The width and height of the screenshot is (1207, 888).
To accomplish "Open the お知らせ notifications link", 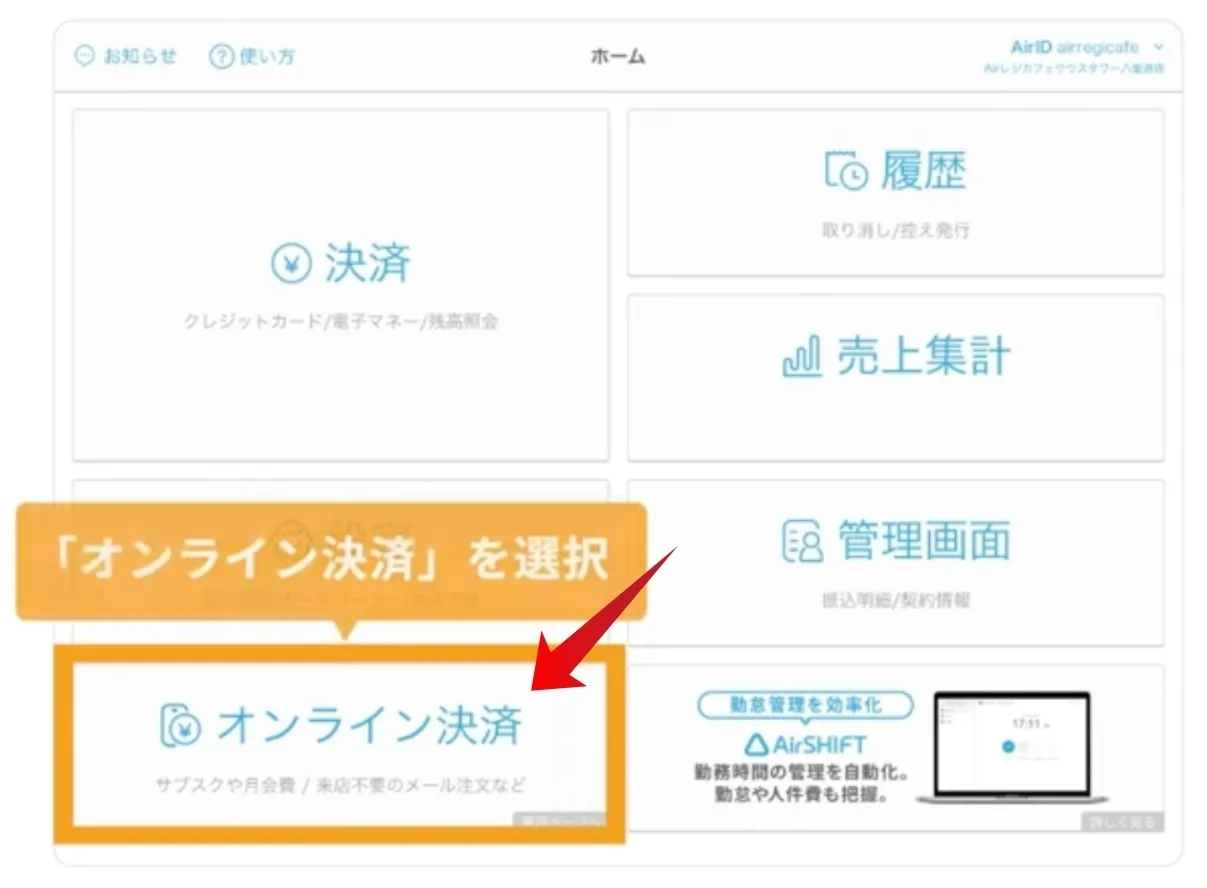I will [x=126, y=56].
